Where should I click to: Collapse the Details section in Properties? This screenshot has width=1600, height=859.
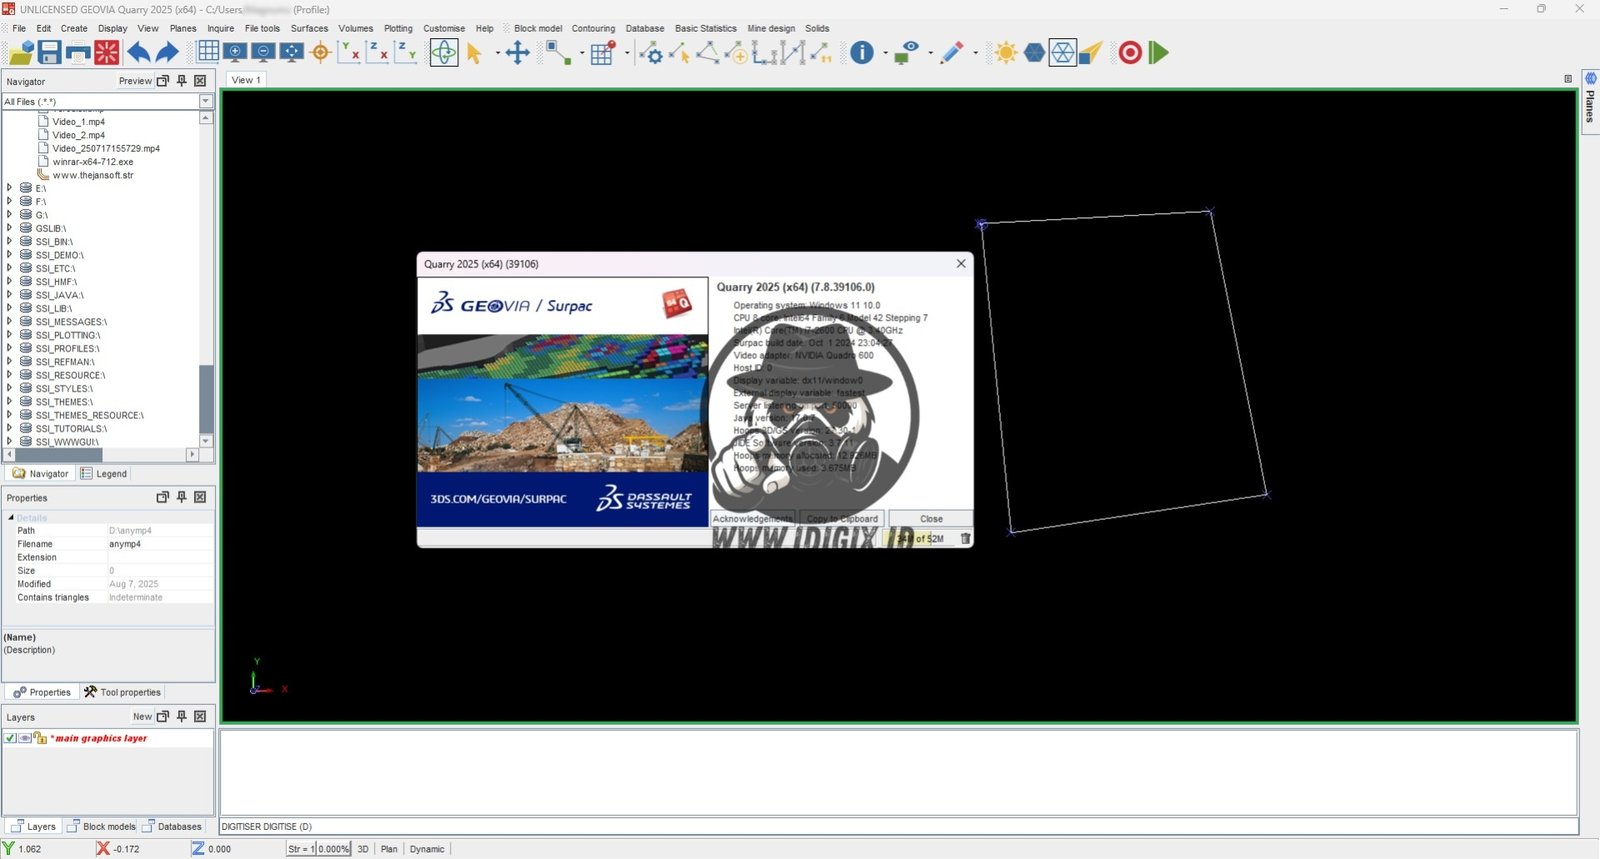click(11, 518)
